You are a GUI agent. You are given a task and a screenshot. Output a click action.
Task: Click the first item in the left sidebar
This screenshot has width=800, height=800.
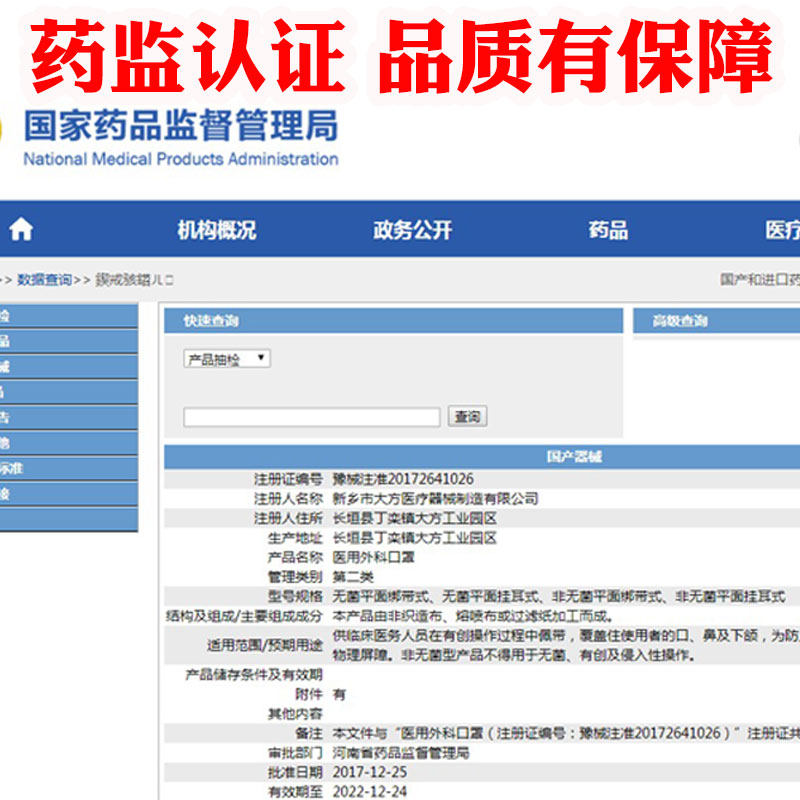(68, 316)
